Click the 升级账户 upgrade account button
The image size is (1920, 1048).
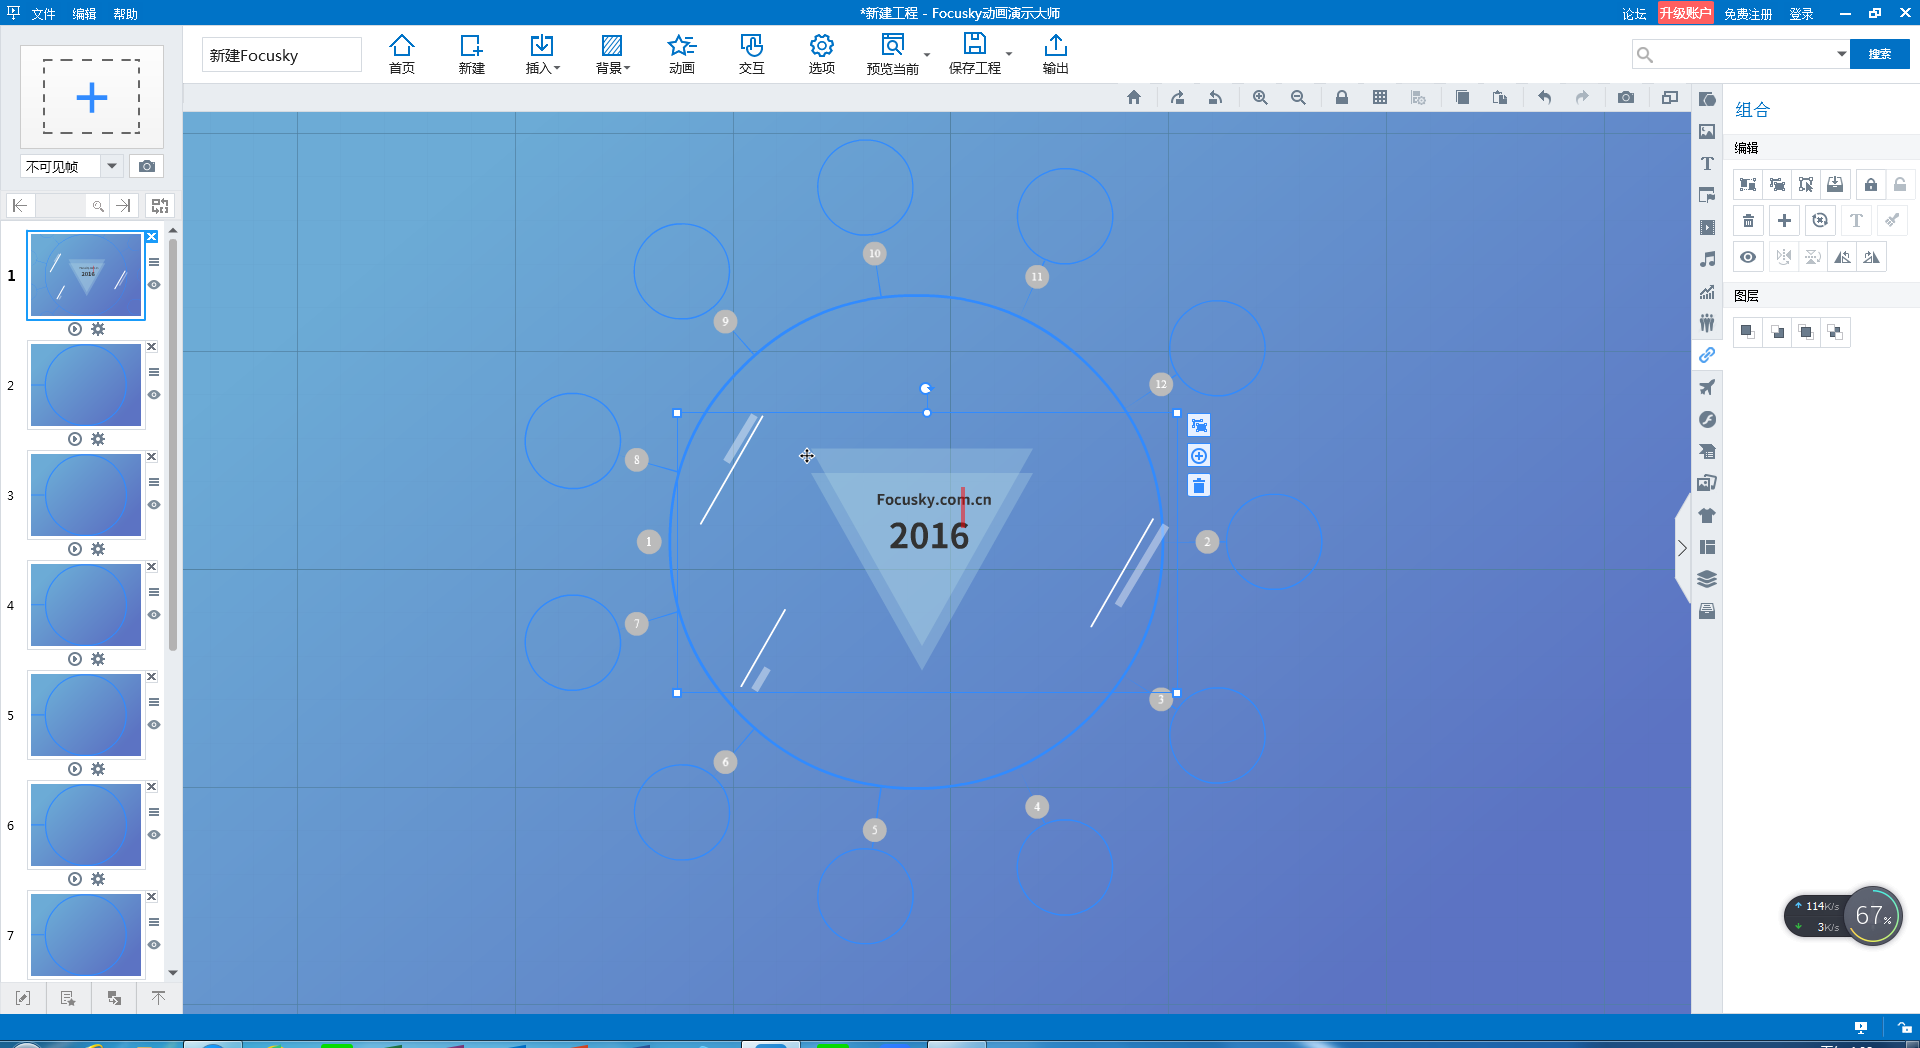click(1685, 13)
